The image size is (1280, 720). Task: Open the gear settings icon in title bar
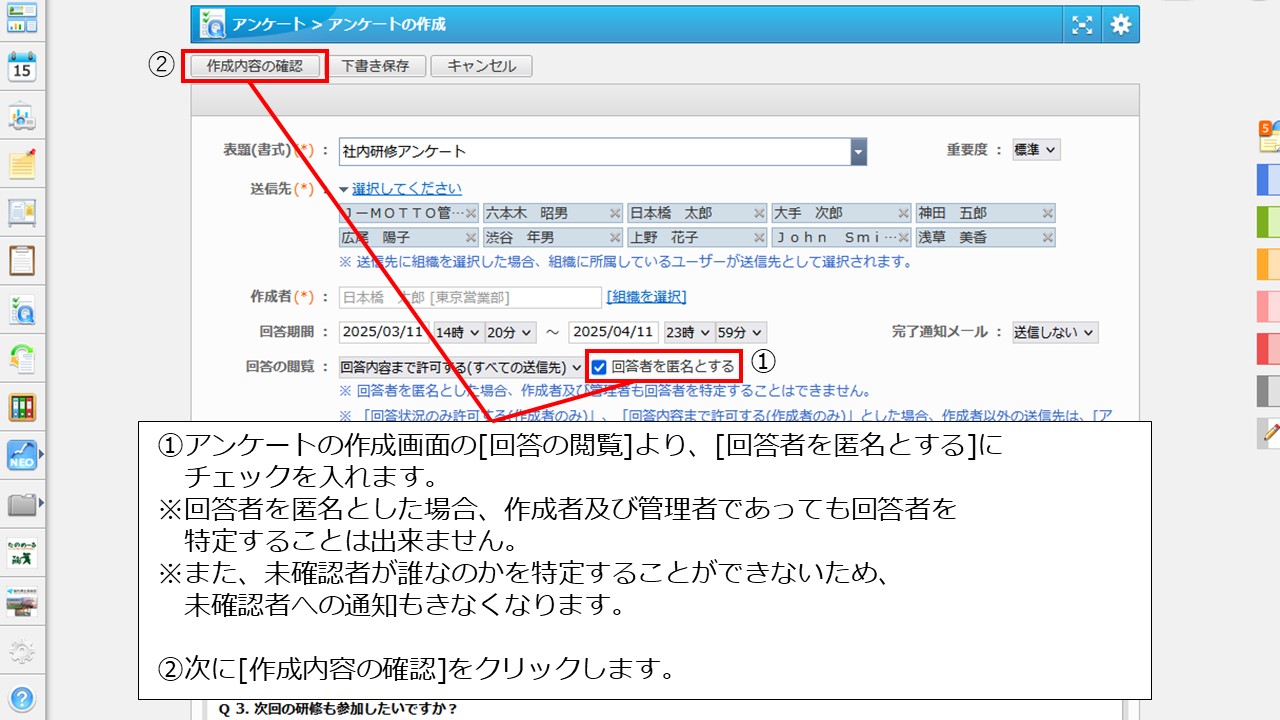(1121, 25)
